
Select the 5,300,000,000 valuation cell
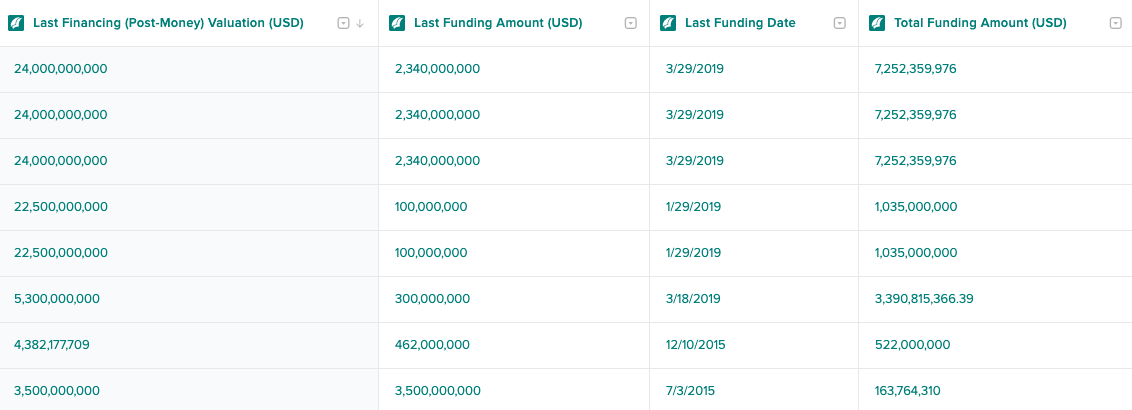189,299
